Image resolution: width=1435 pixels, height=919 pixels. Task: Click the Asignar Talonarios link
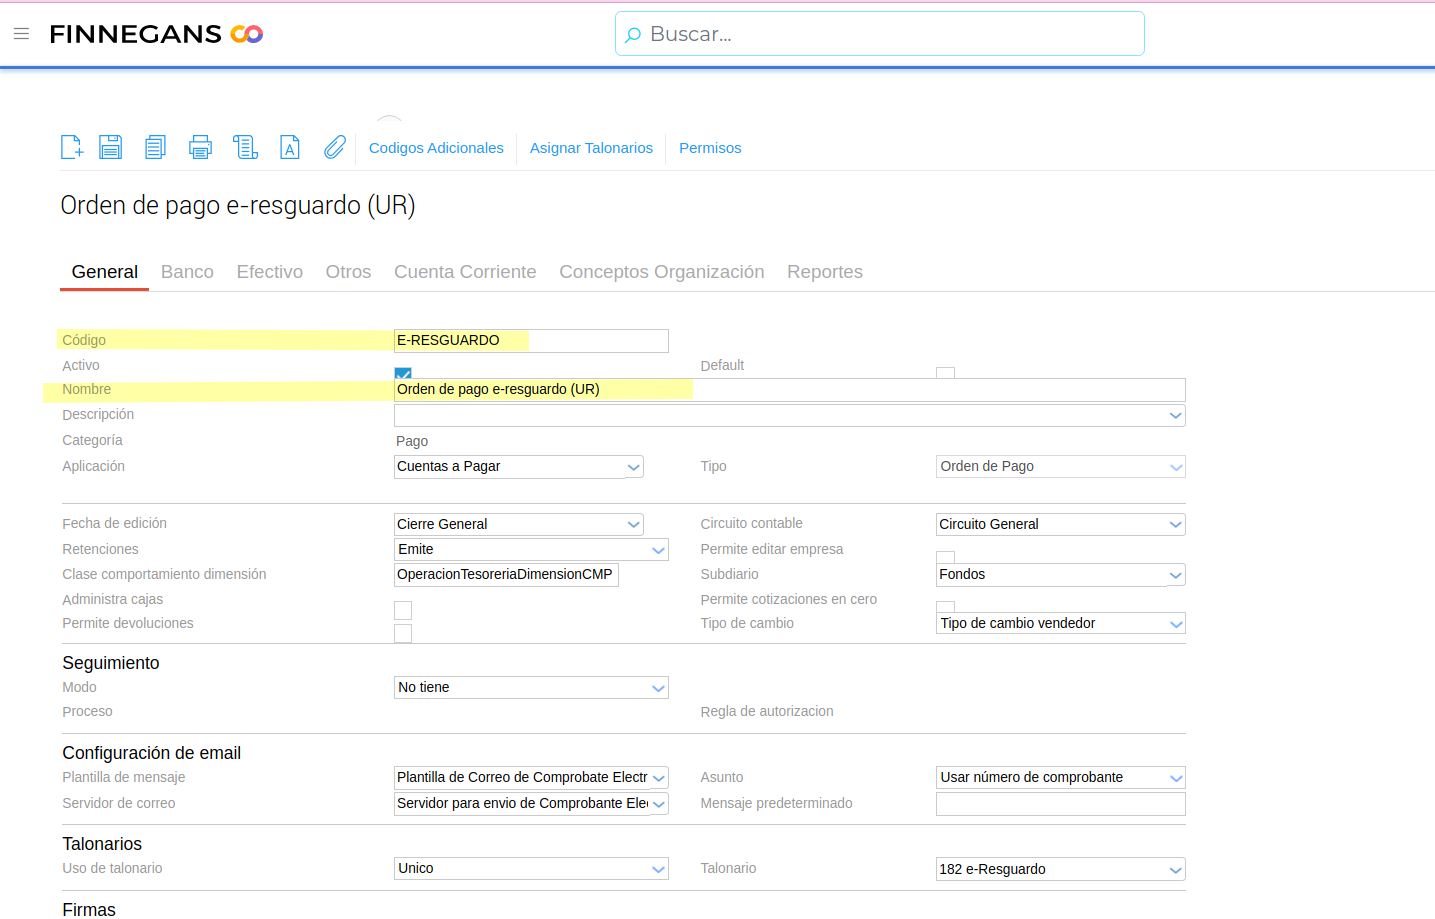(x=591, y=148)
